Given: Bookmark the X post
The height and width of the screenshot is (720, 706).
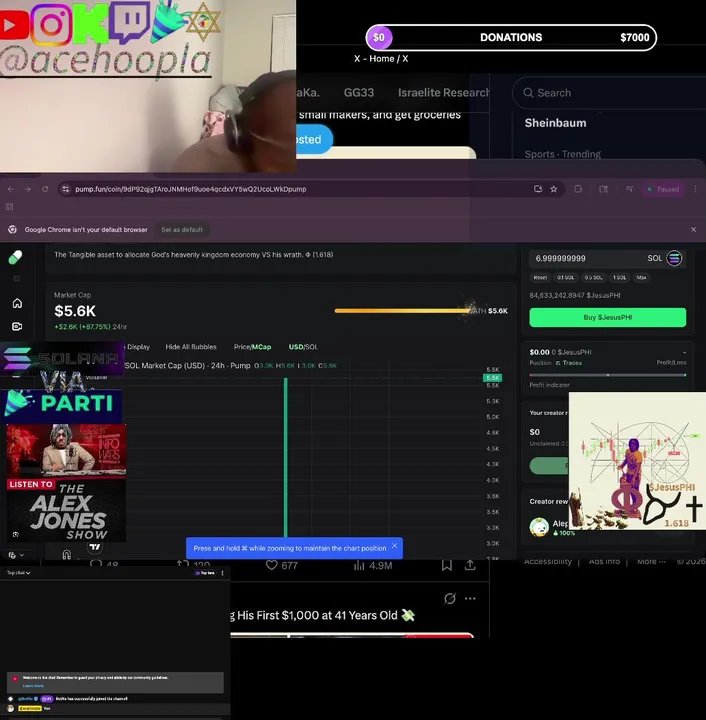Looking at the screenshot, I should click(447, 565).
